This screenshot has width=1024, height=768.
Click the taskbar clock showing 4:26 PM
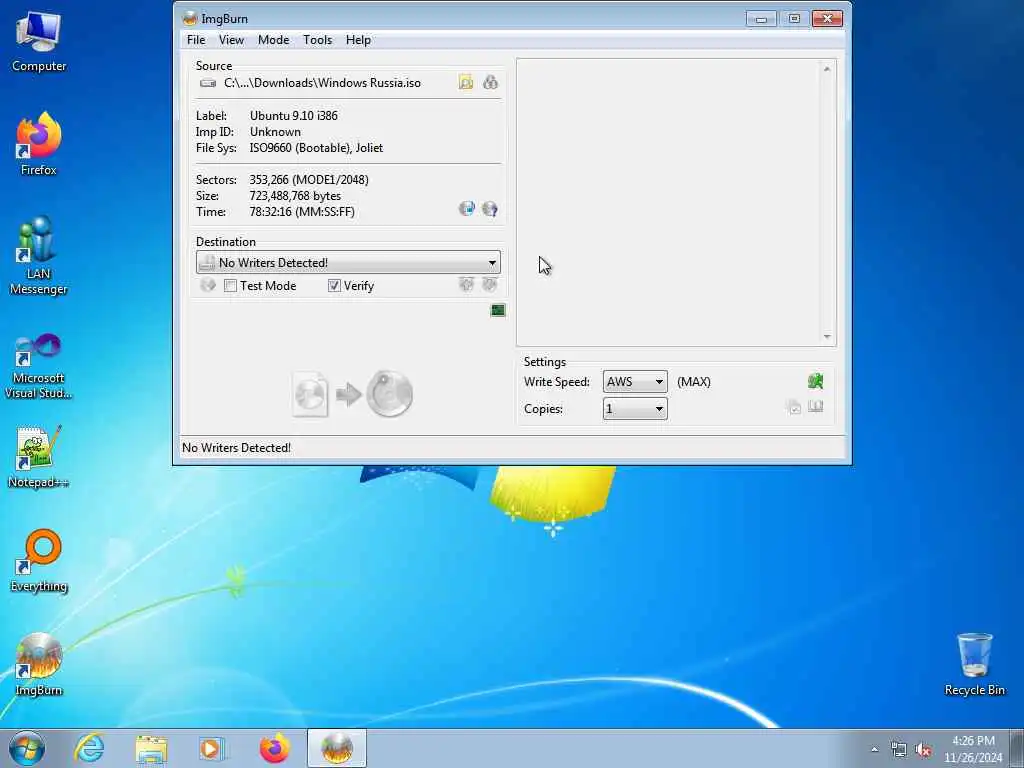973,749
